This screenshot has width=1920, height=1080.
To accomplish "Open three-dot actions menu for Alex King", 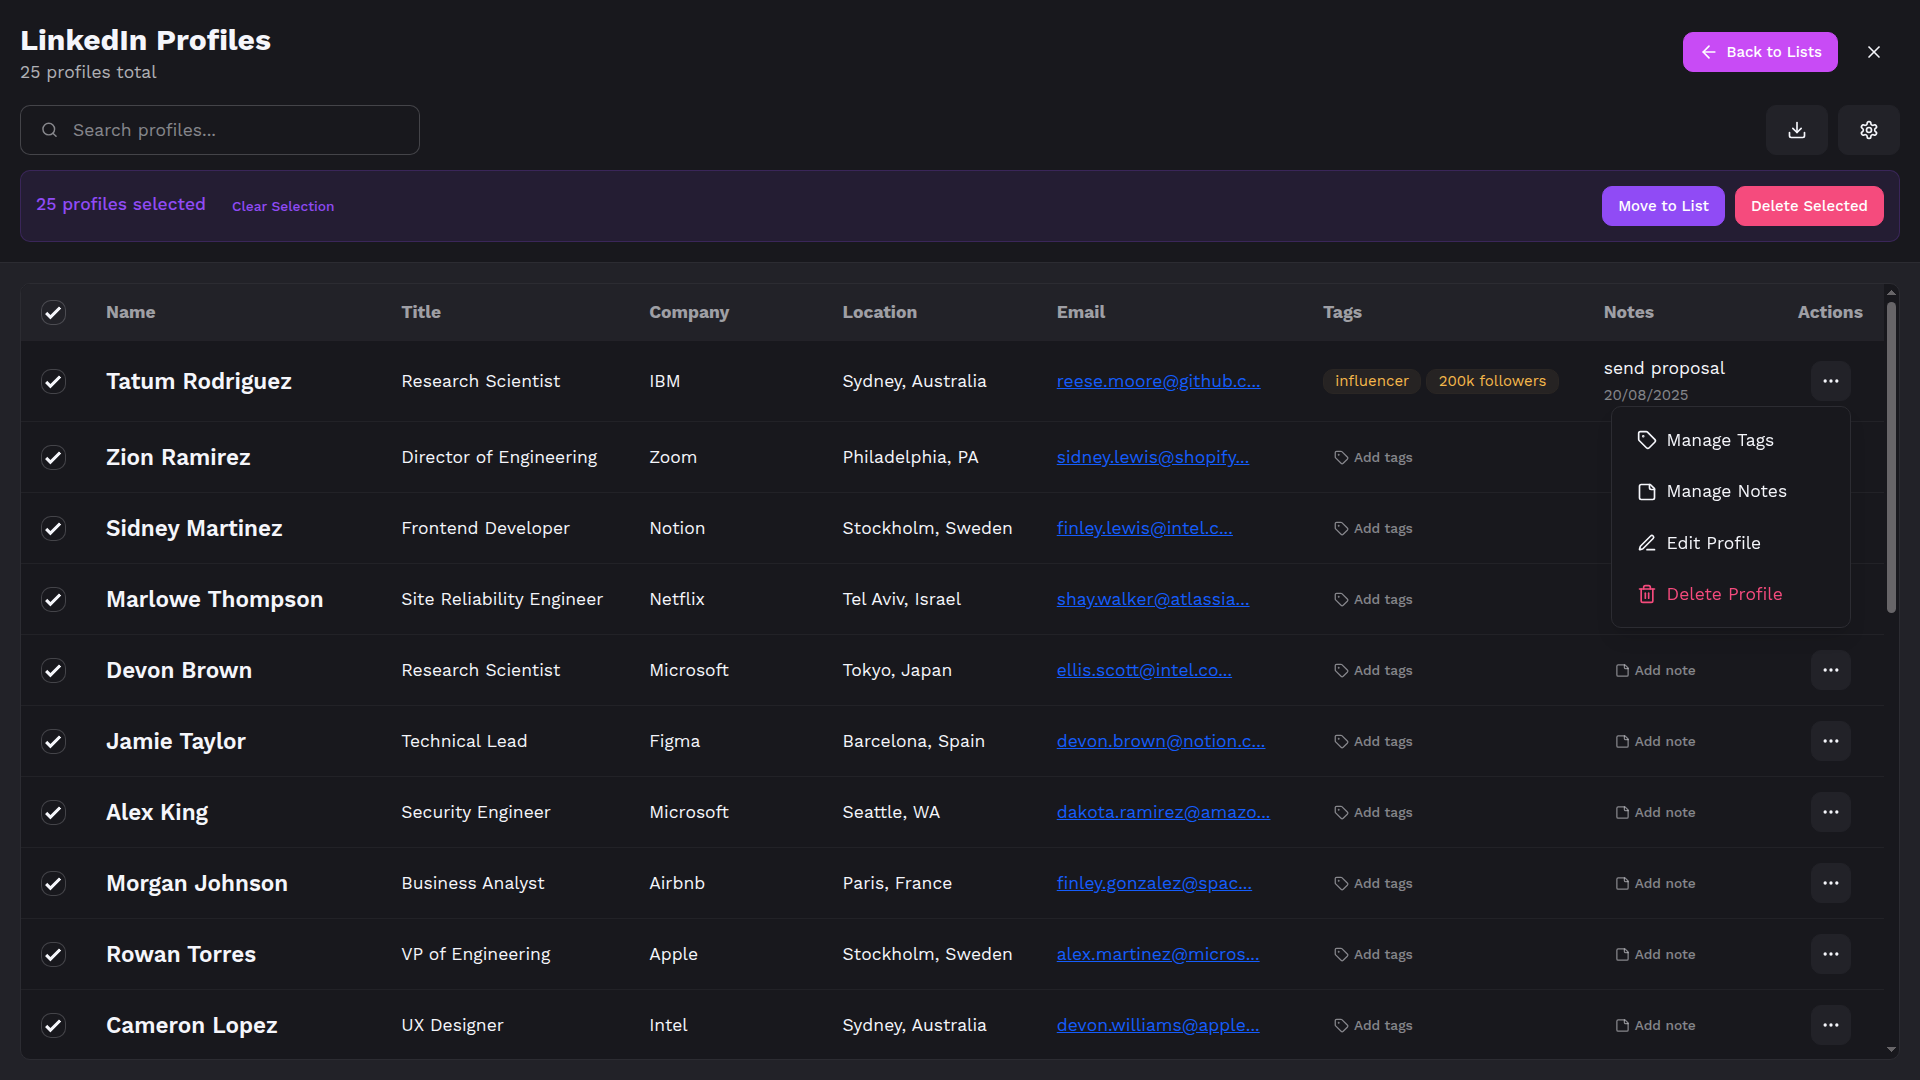I will (1830, 813).
